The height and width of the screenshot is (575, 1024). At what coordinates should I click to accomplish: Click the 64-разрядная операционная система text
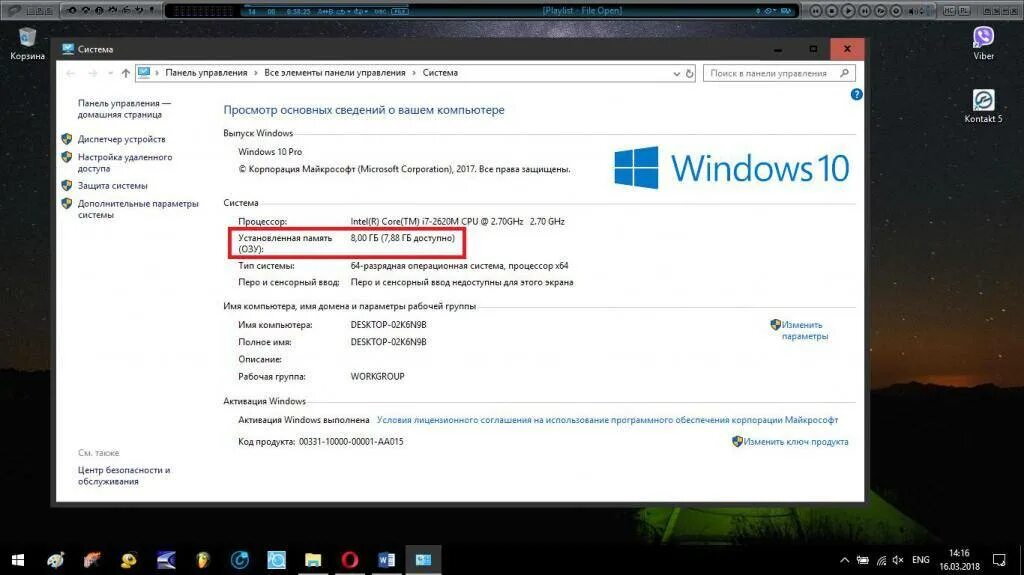coord(459,266)
